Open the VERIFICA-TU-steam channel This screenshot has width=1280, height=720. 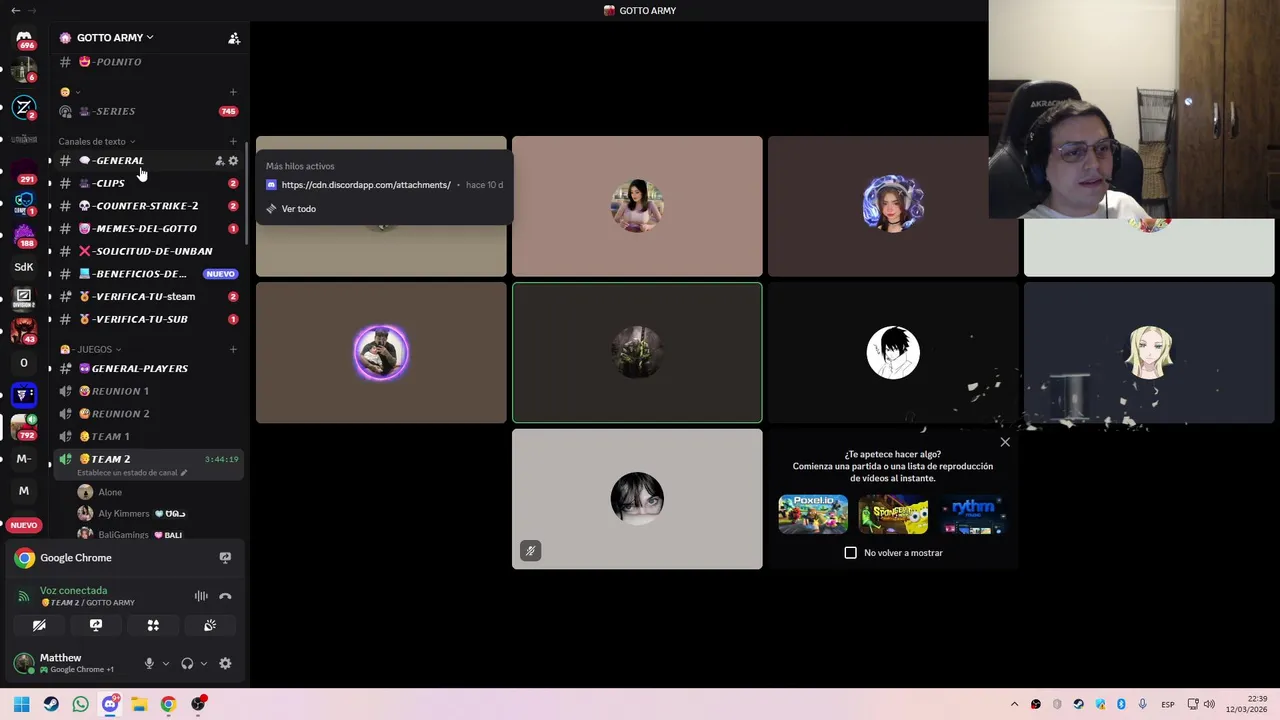(x=148, y=296)
